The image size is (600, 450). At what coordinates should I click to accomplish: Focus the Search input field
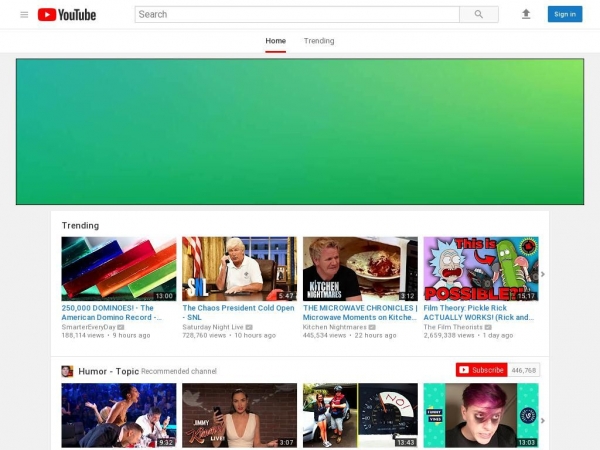tap(297, 14)
